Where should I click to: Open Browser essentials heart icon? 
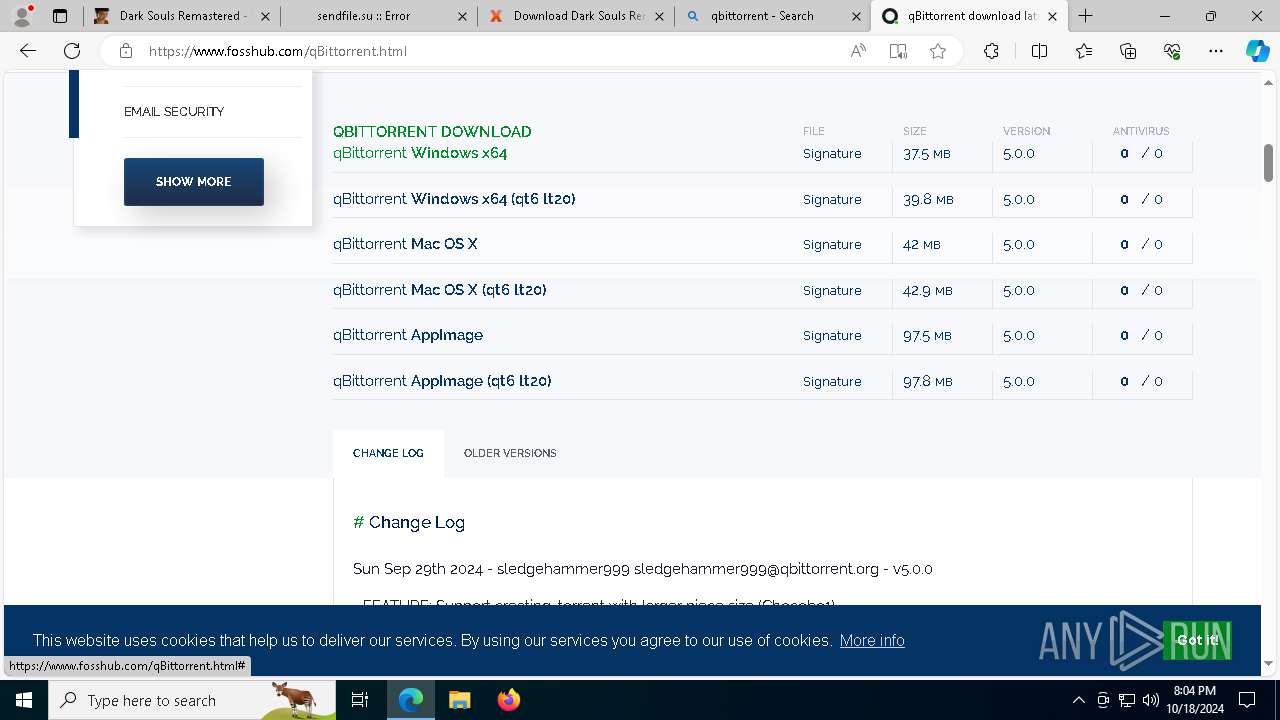point(1172,51)
